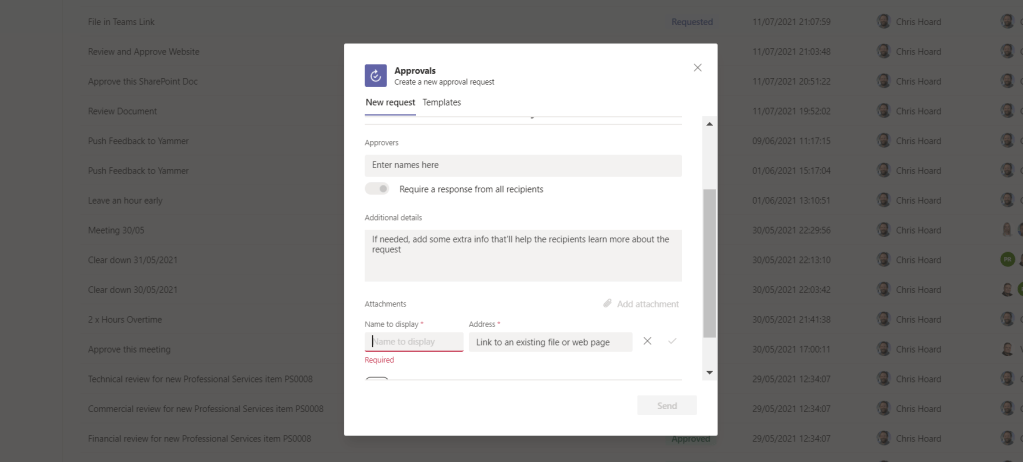Viewport: 1023px width, 462px height.
Task: Click the scrollbar down arrow
Action: [710, 373]
